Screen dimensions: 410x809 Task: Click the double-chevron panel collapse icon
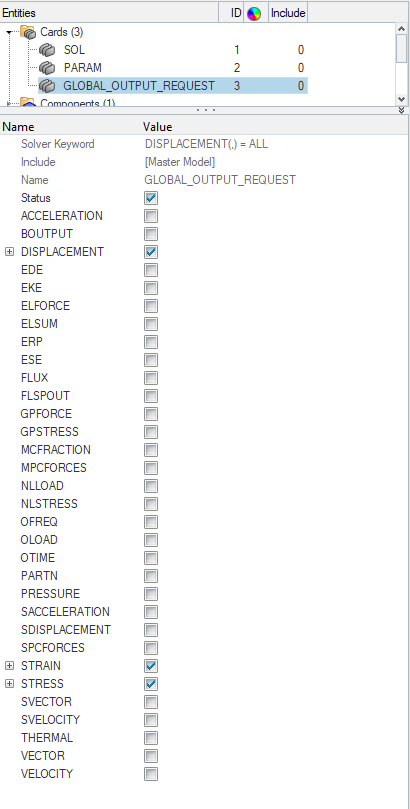pyautogui.click(x=402, y=110)
